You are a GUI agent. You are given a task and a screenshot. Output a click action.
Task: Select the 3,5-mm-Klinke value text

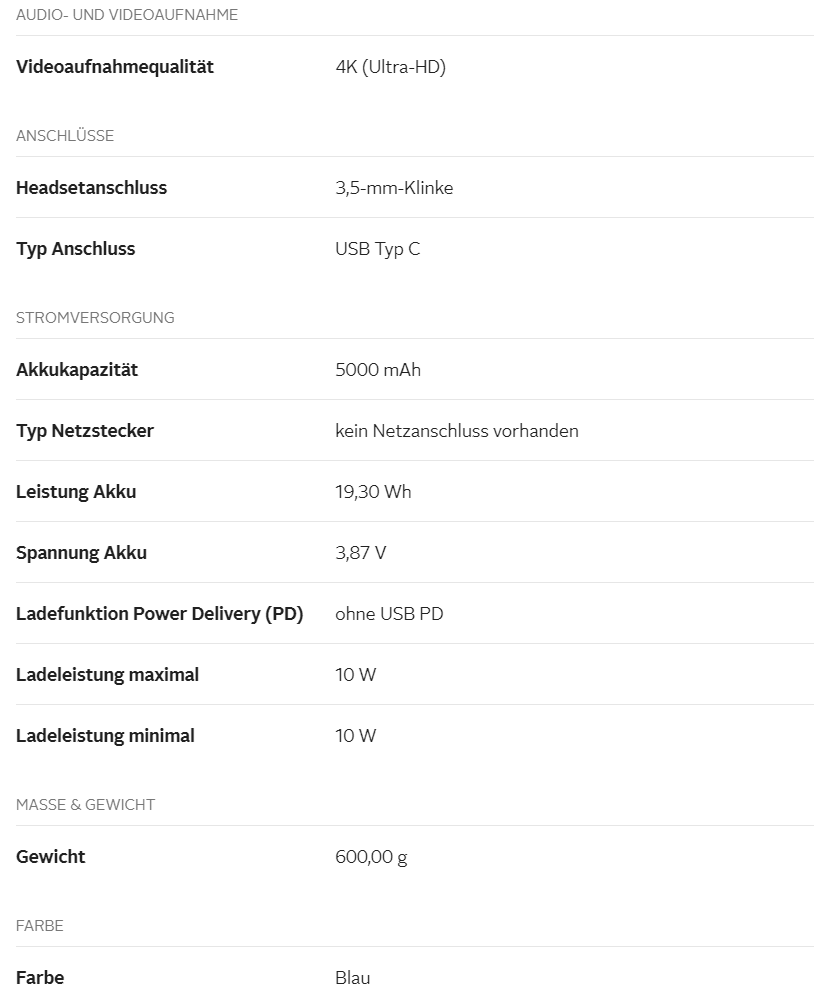point(394,188)
